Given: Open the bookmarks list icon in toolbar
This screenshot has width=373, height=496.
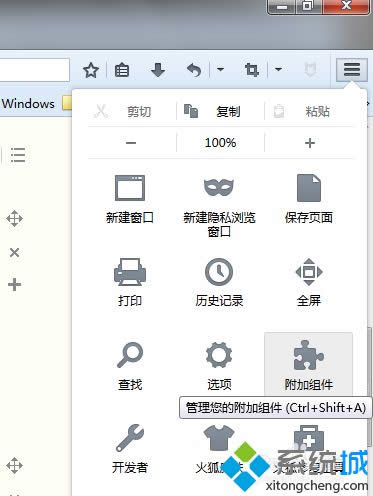Looking at the screenshot, I should (x=122, y=70).
